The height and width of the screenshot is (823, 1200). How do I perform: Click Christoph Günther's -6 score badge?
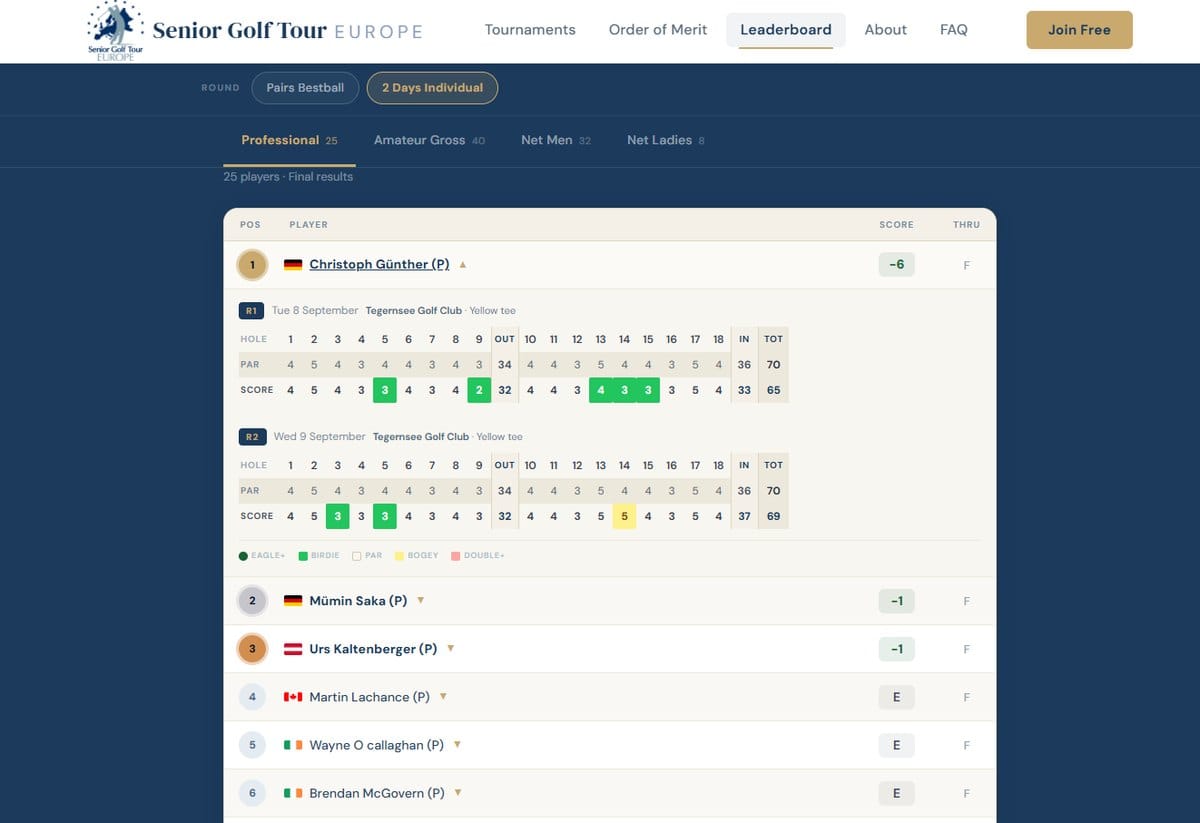click(896, 265)
